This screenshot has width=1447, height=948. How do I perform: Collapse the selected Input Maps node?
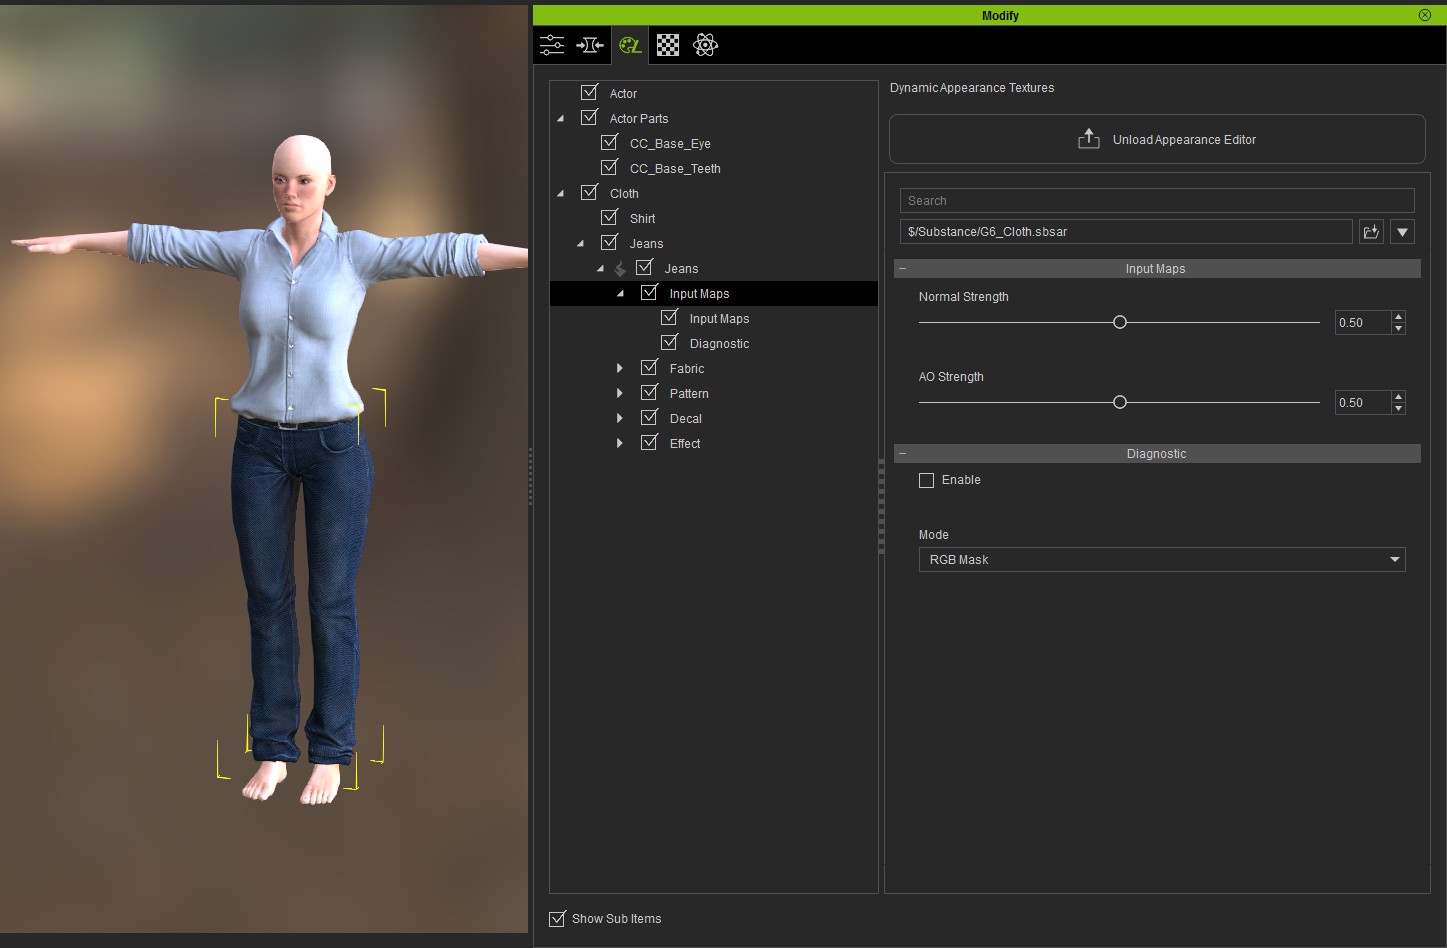coord(620,294)
